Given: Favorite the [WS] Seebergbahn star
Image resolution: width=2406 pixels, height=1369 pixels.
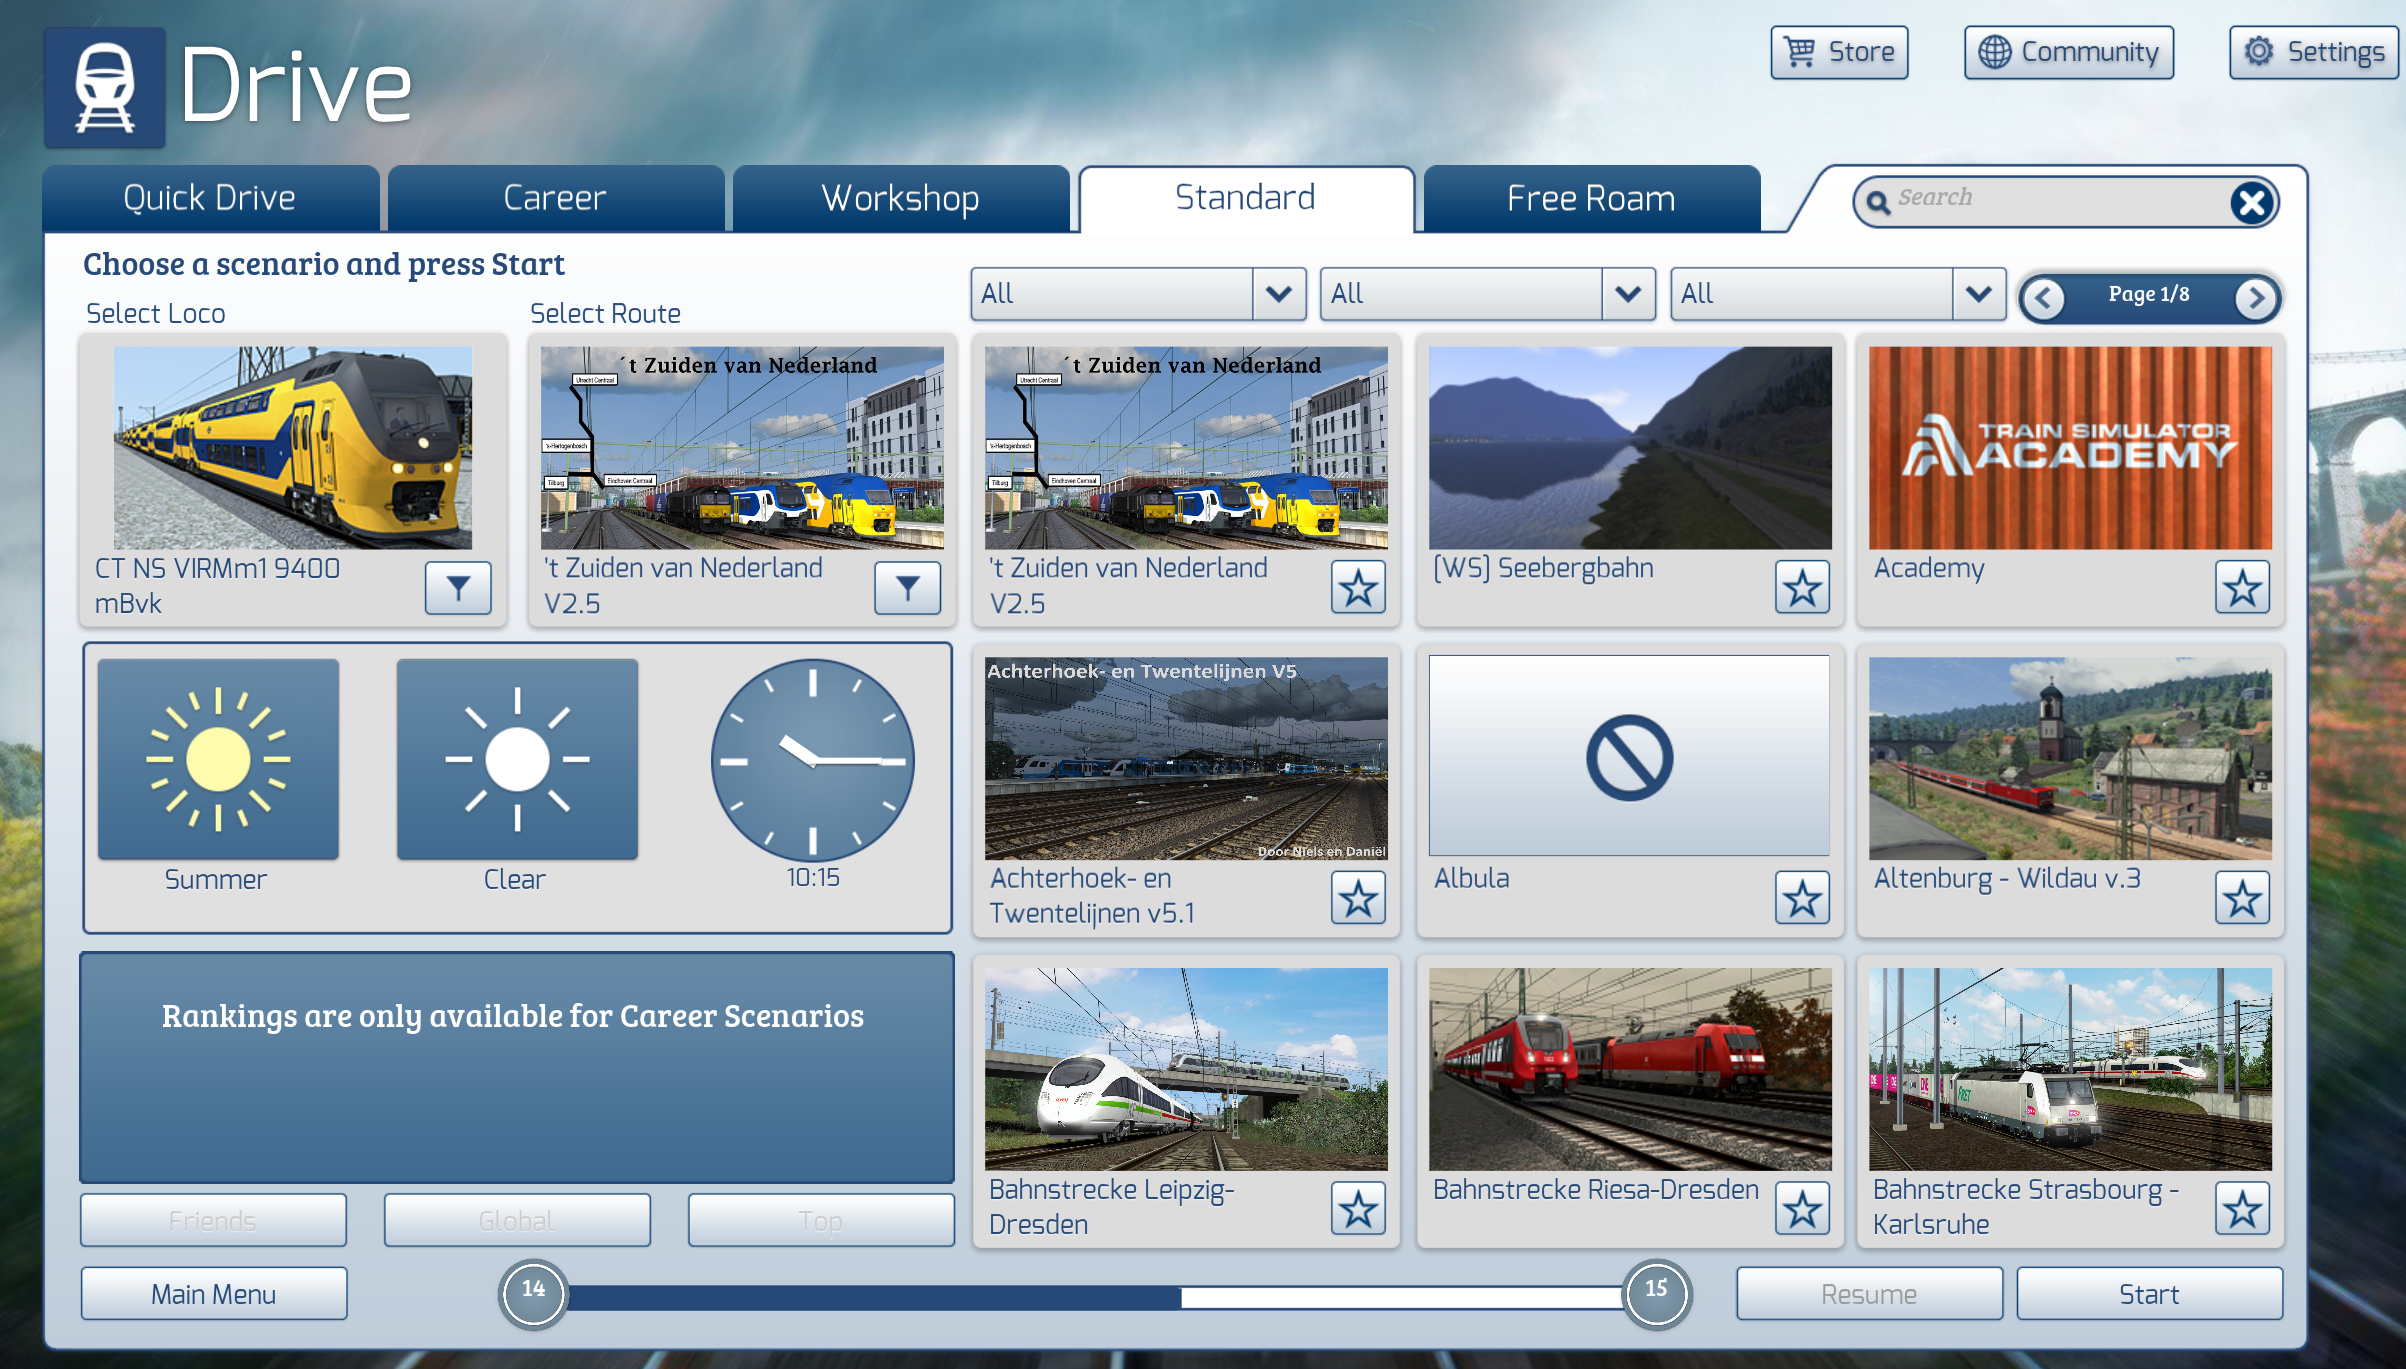Looking at the screenshot, I should [1802, 587].
